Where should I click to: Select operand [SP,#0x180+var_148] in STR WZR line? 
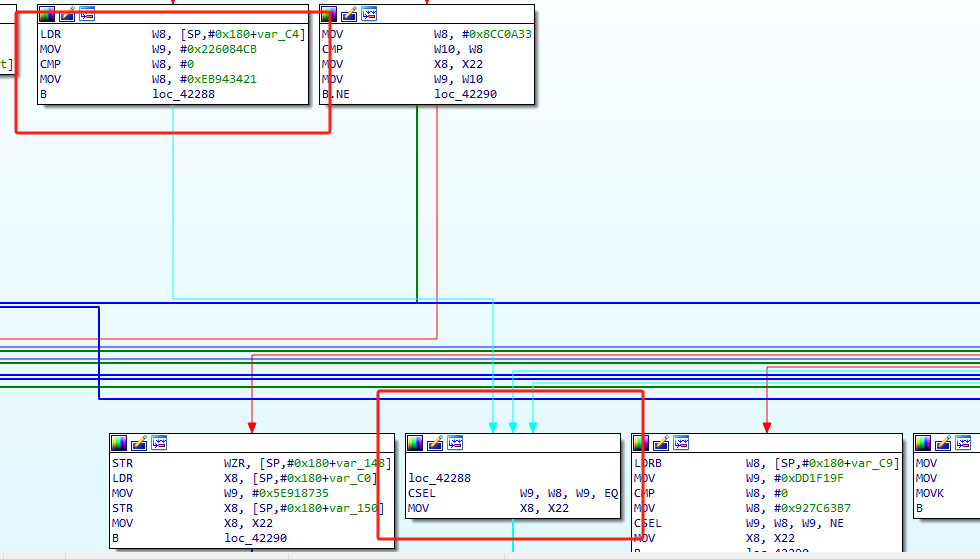coord(325,463)
